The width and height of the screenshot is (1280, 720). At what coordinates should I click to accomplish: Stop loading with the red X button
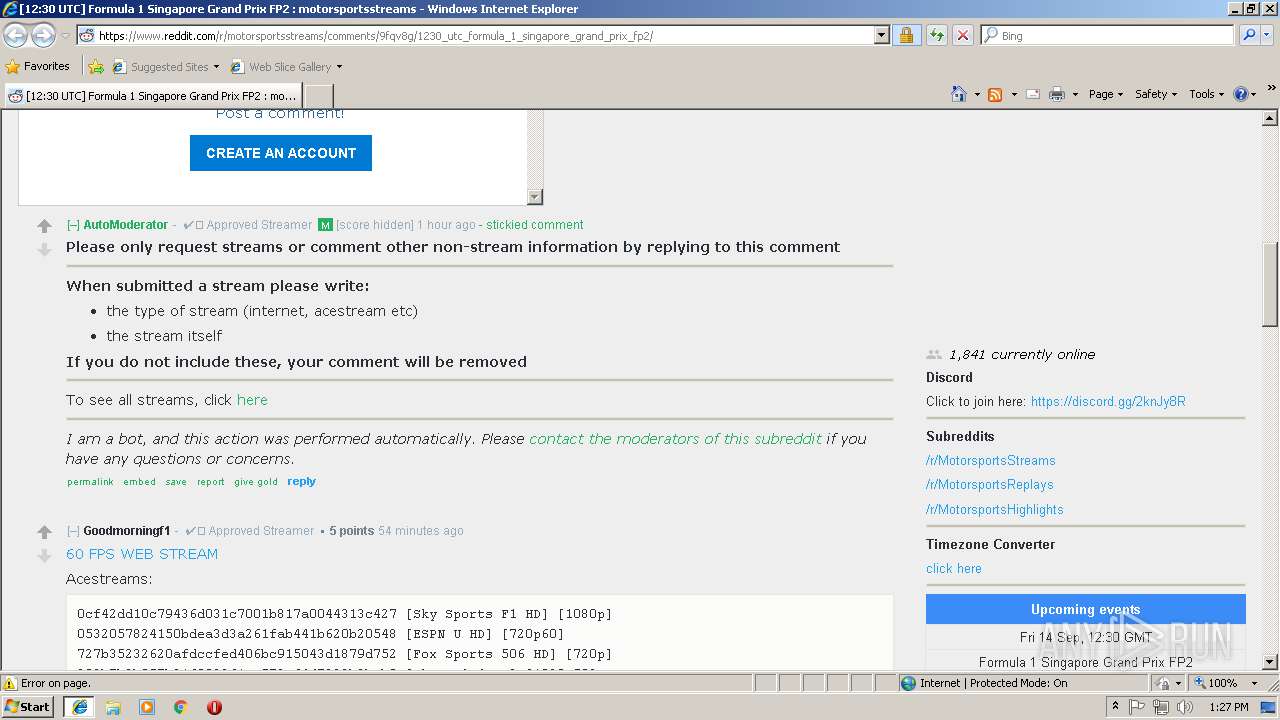962,35
